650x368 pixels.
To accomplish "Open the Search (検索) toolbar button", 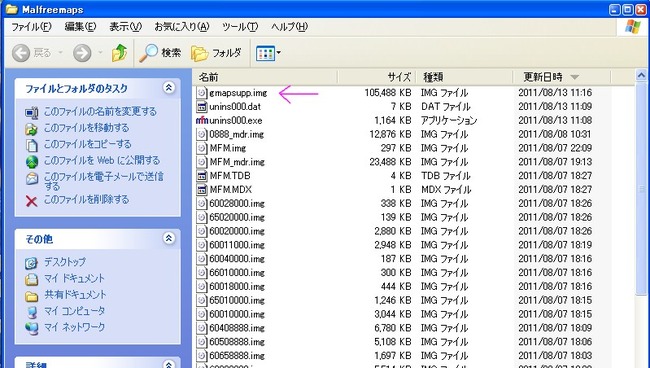I will (x=160, y=53).
